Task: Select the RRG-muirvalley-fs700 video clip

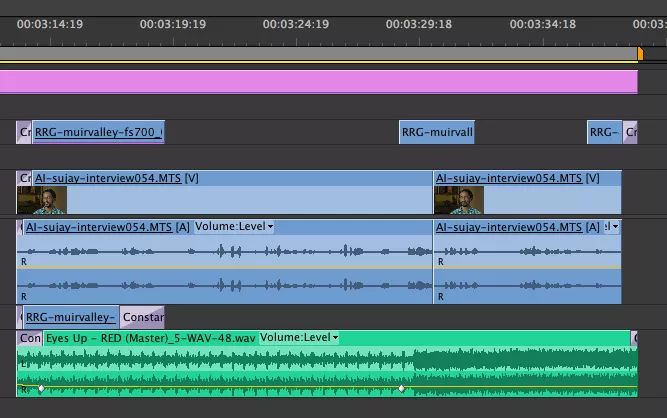Action: 98,132
